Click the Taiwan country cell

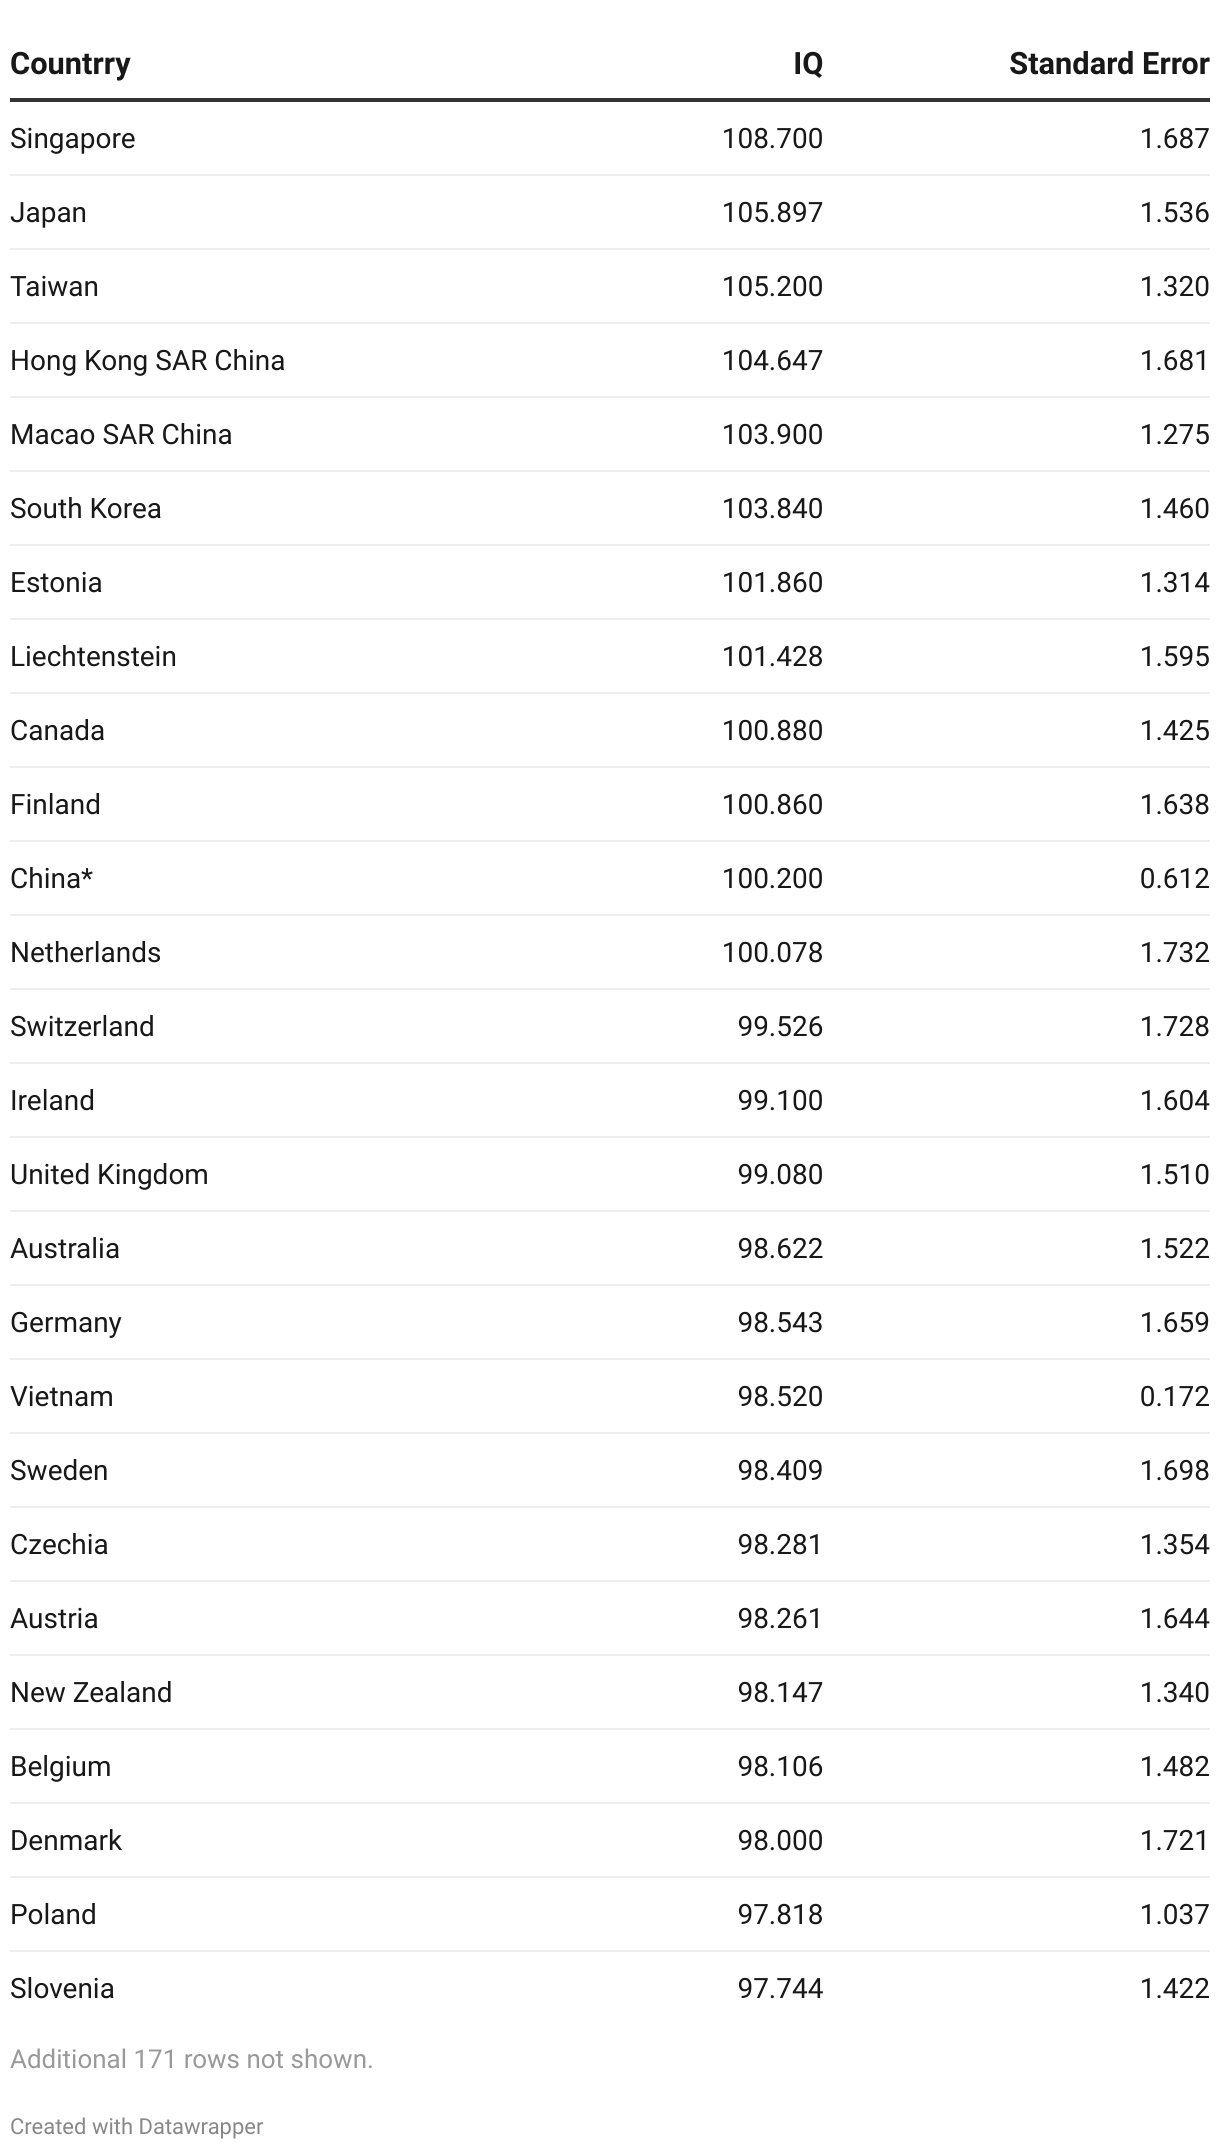[x=55, y=286]
